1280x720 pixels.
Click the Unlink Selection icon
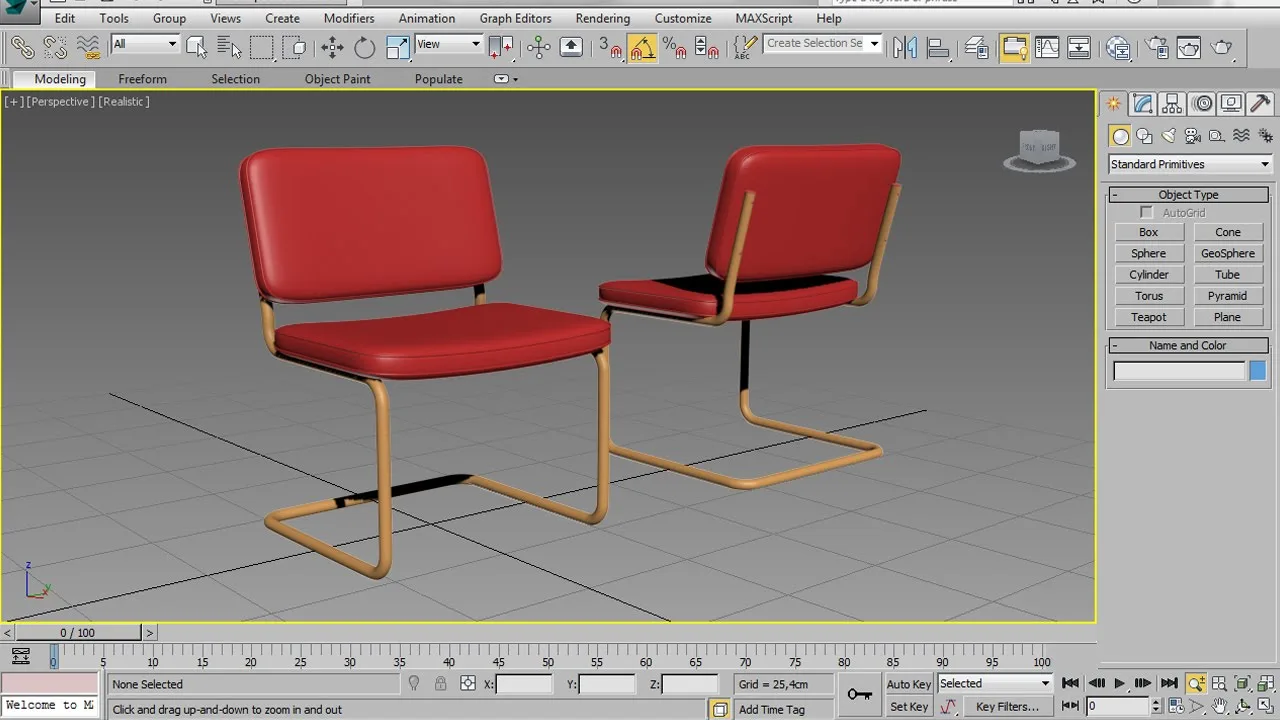(x=55, y=47)
